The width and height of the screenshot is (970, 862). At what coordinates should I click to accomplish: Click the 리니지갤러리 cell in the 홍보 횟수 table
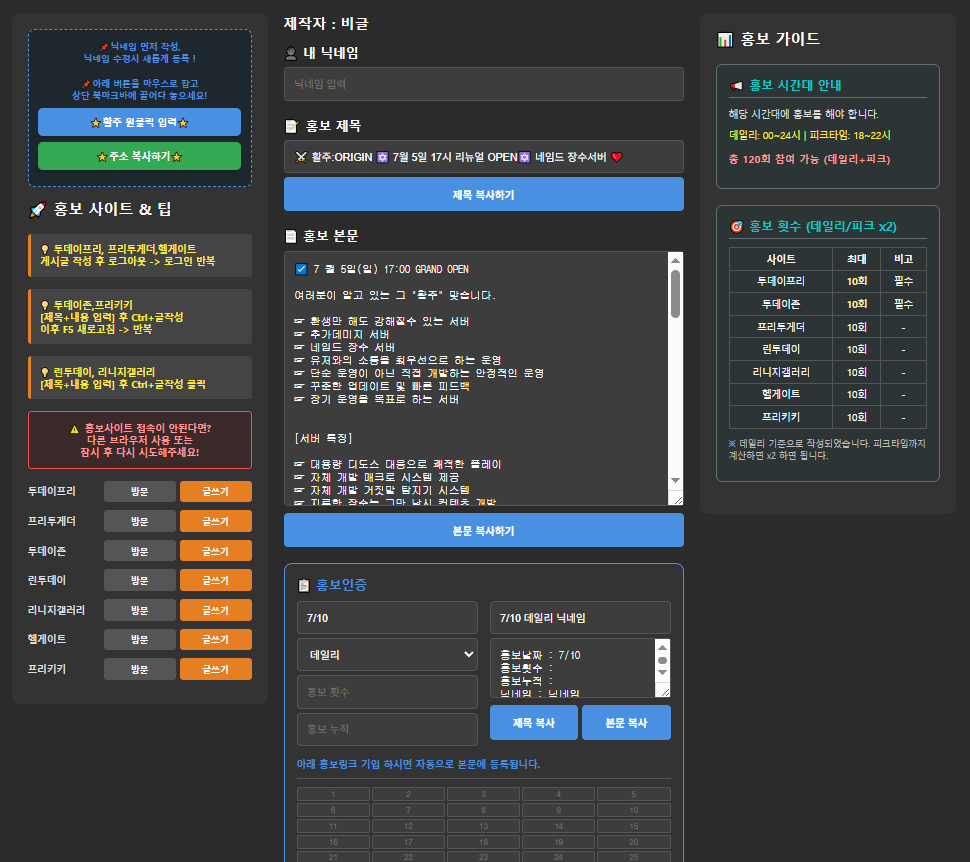coord(781,372)
